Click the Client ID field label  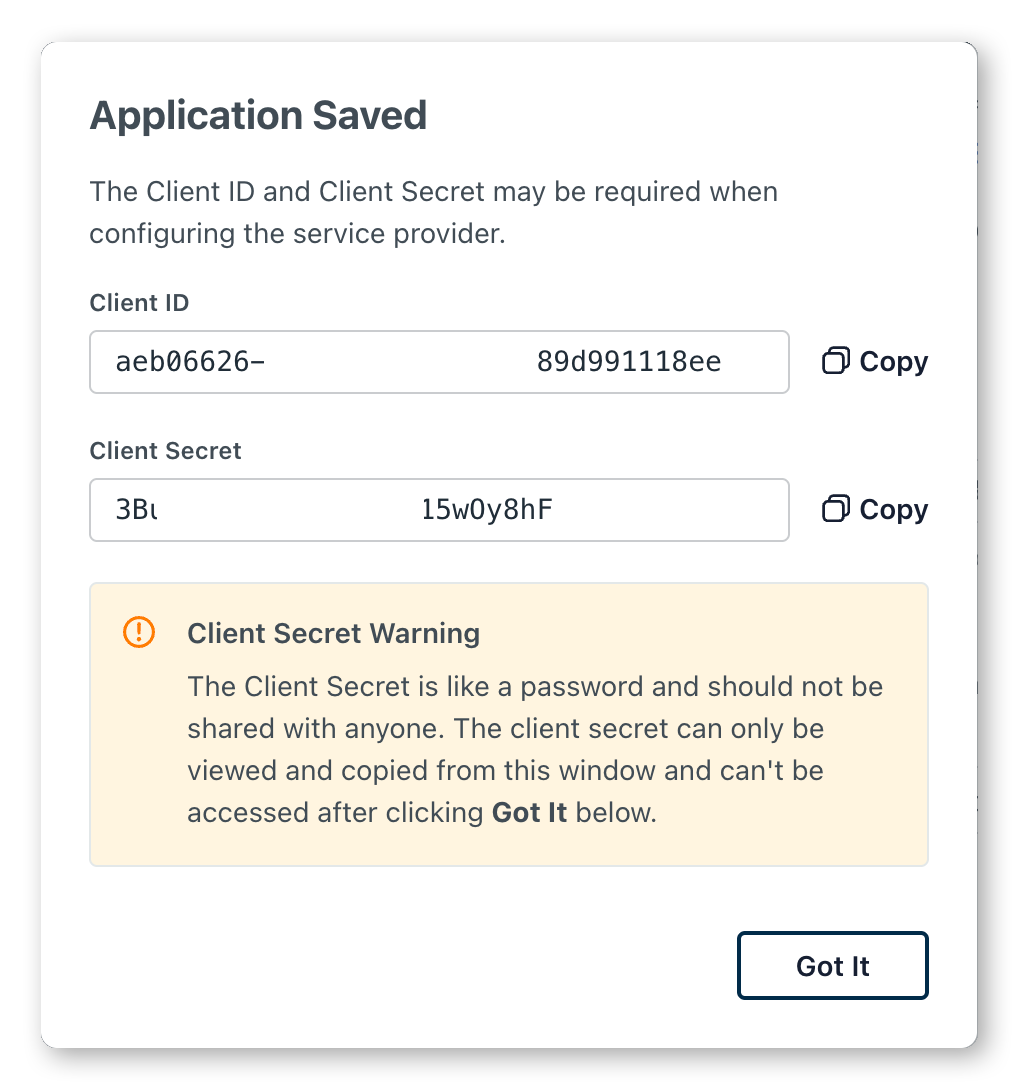click(x=139, y=303)
